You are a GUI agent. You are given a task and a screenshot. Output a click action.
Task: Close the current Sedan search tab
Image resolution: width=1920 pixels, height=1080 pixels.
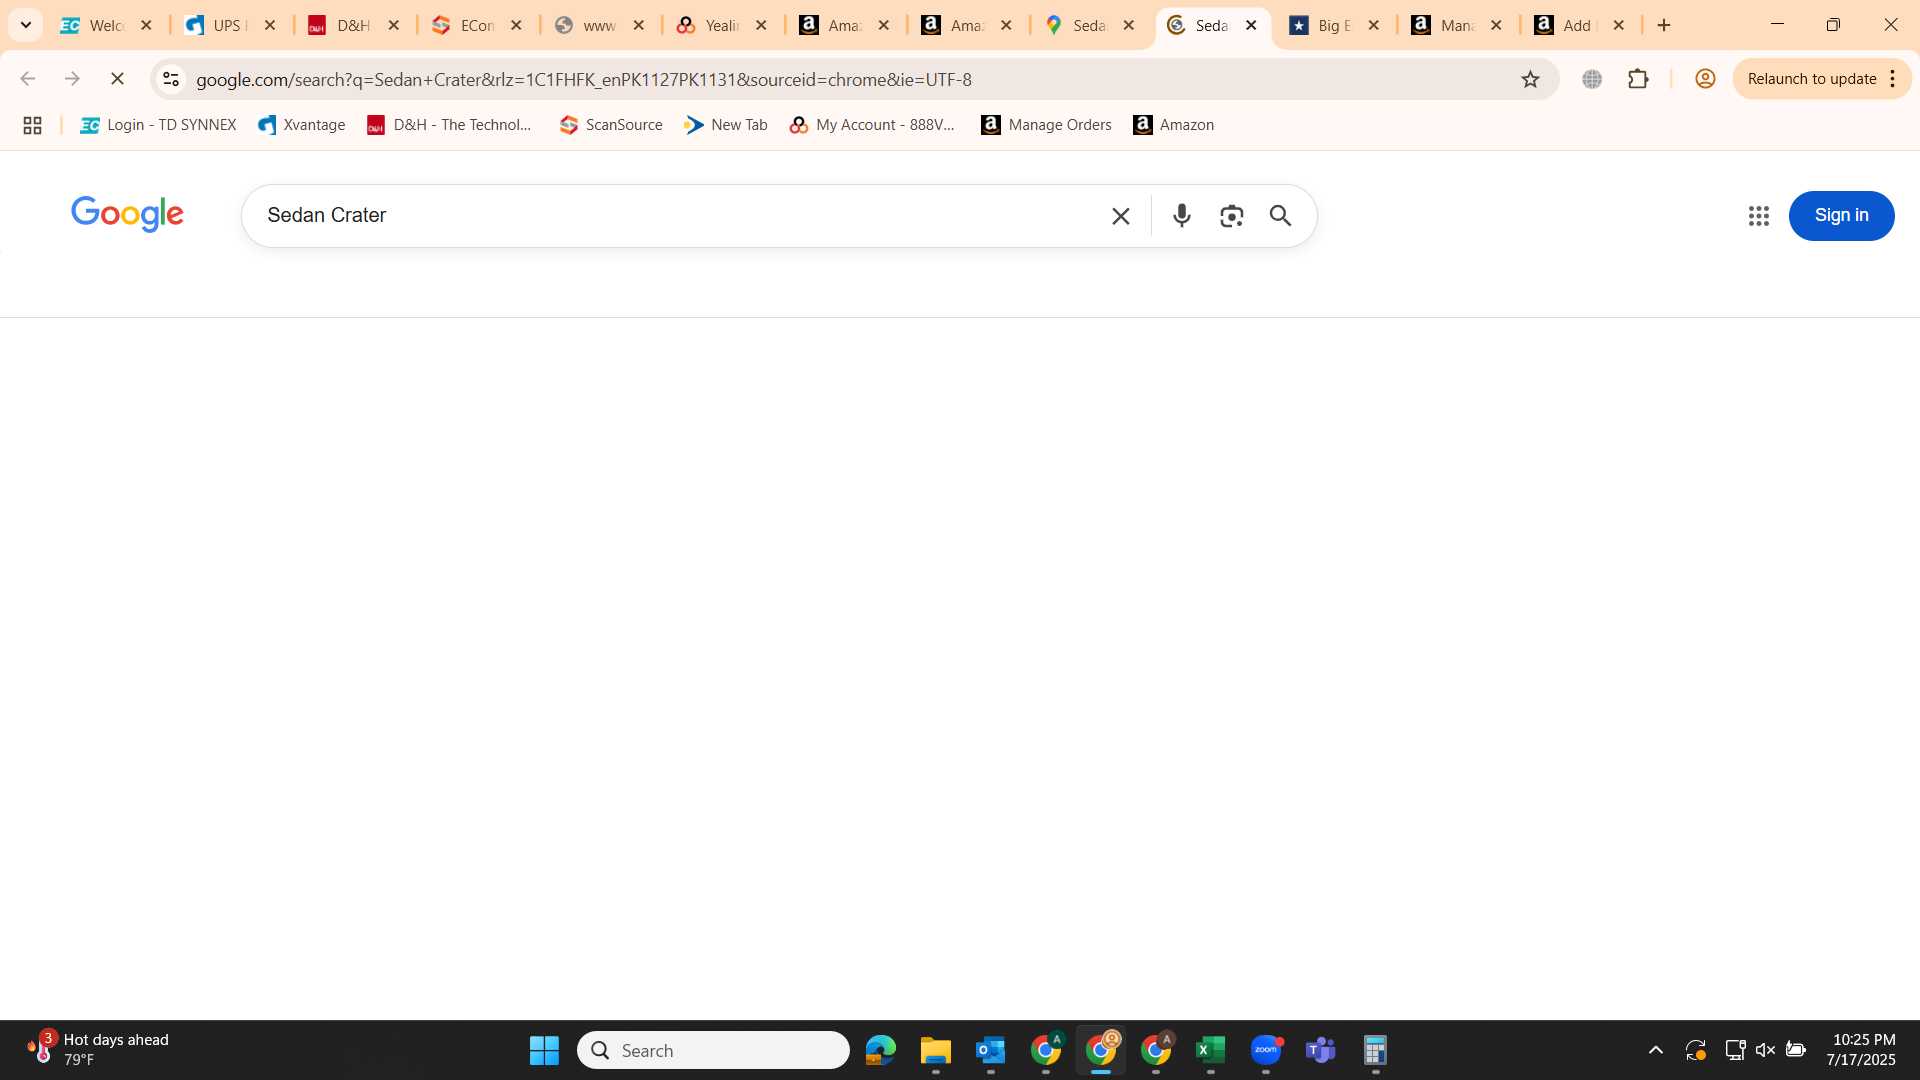1250,25
